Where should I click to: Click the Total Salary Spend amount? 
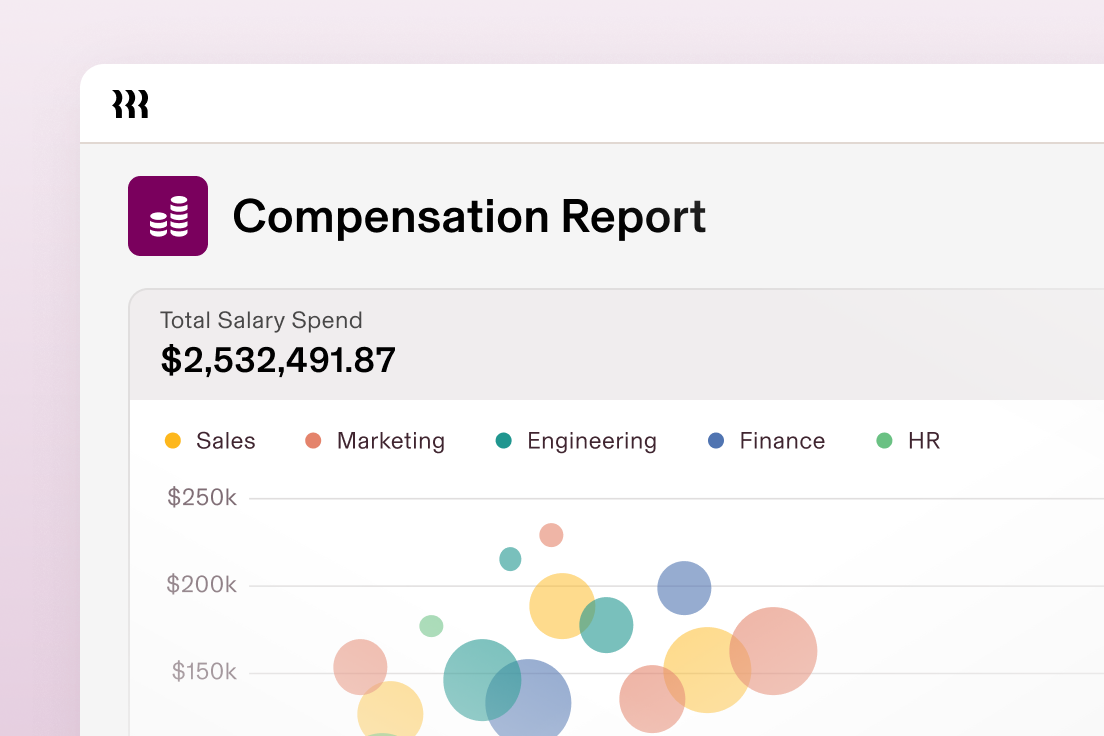click(x=277, y=361)
